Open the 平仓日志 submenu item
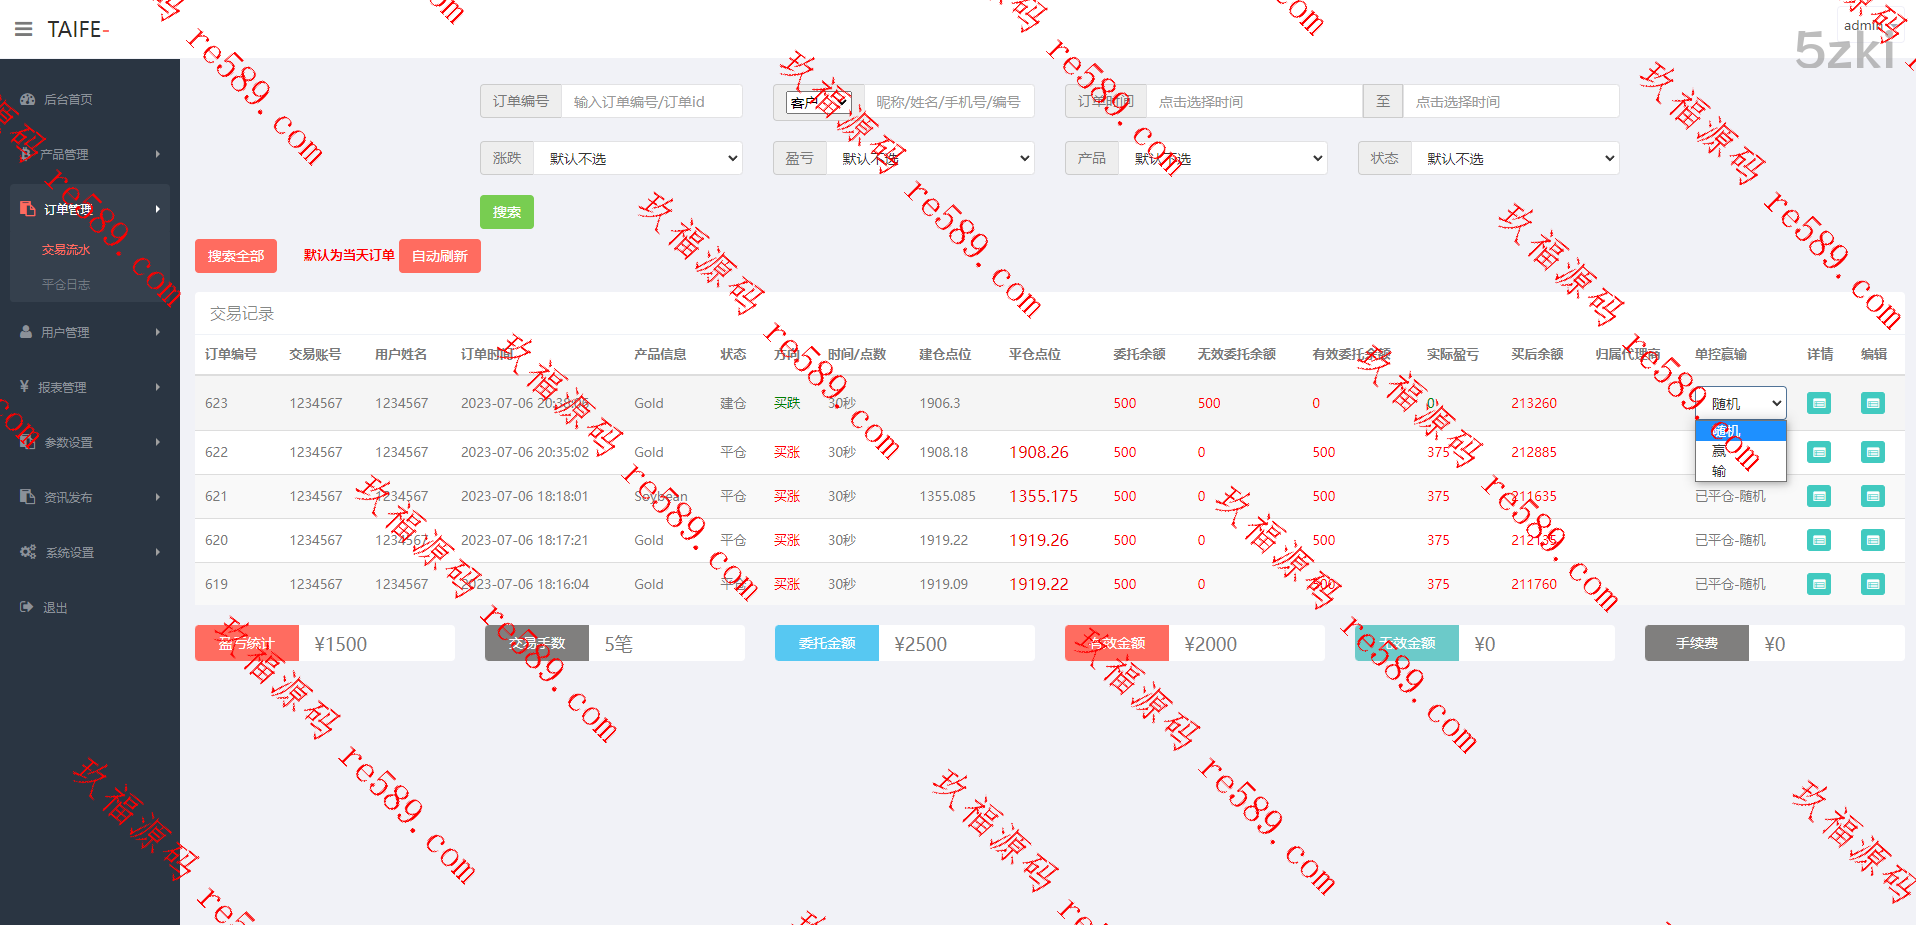 (x=66, y=284)
